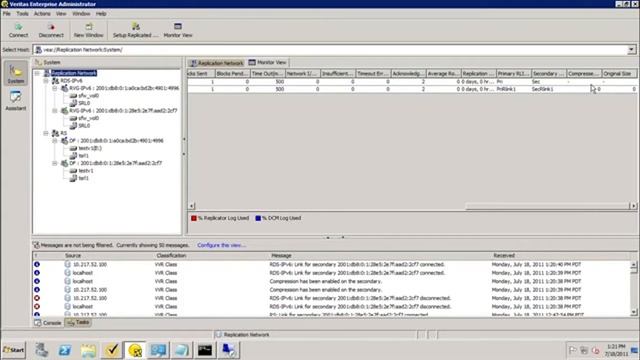The image size is (640, 360).
Task: Click left arrow of monitor horizontal scrollbar
Action: click(192, 206)
